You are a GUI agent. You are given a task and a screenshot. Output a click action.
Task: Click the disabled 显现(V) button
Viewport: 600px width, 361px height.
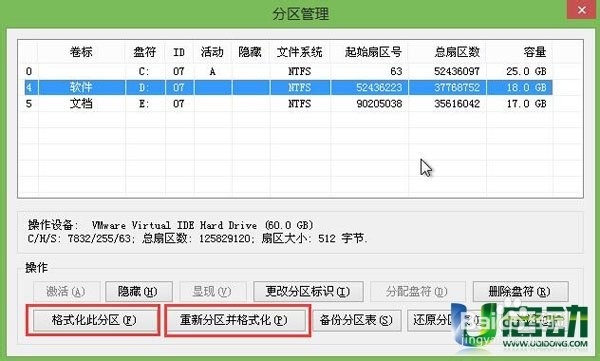213,292
